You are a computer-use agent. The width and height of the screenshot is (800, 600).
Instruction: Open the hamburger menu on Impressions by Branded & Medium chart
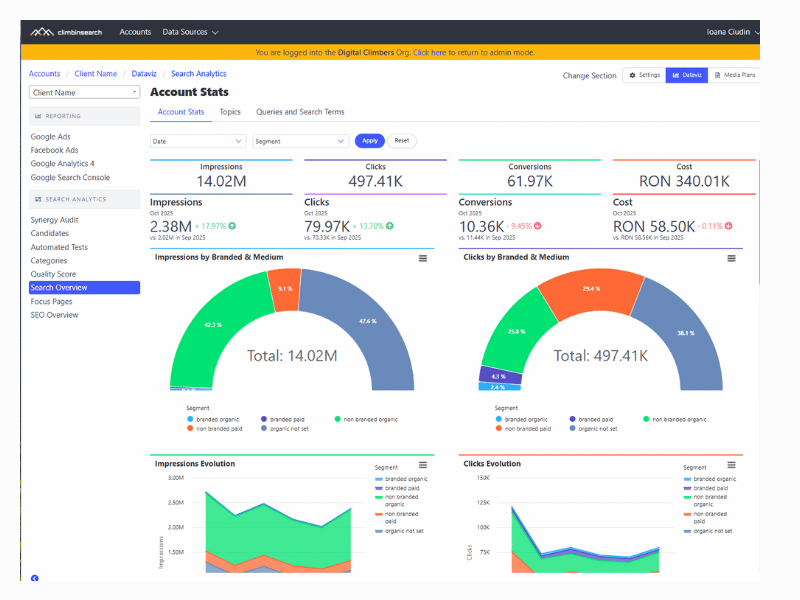(423, 258)
